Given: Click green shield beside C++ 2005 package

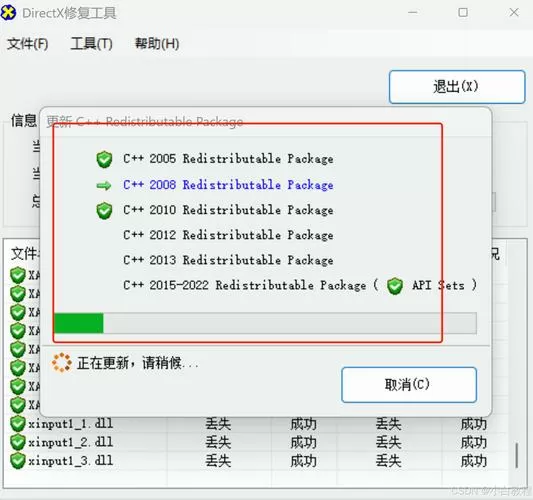Looking at the screenshot, I should [104, 159].
